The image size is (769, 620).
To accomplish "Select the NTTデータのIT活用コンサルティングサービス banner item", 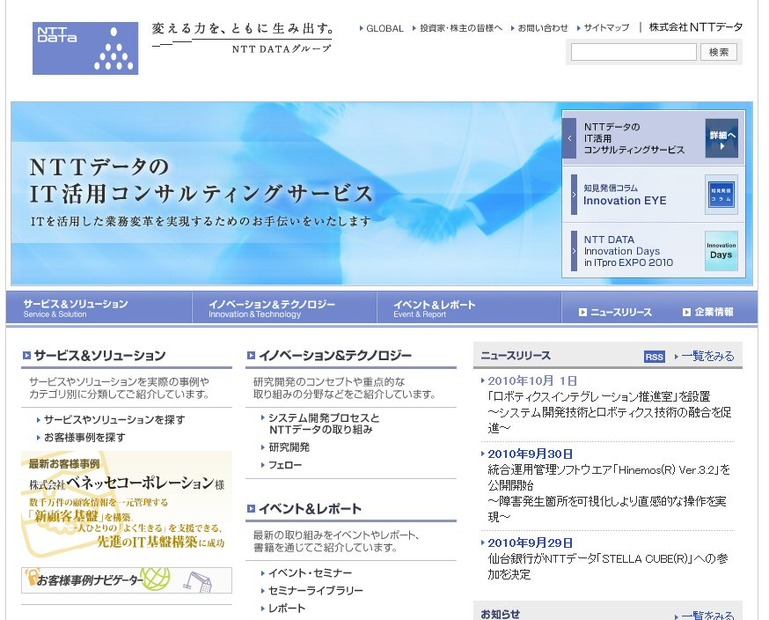I will click(652, 138).
